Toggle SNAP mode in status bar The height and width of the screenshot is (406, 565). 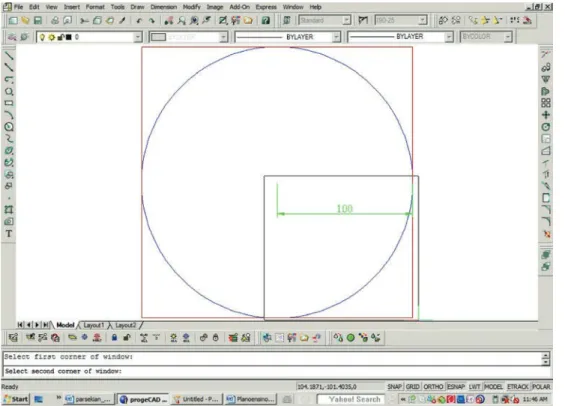(x=395, y=387)
